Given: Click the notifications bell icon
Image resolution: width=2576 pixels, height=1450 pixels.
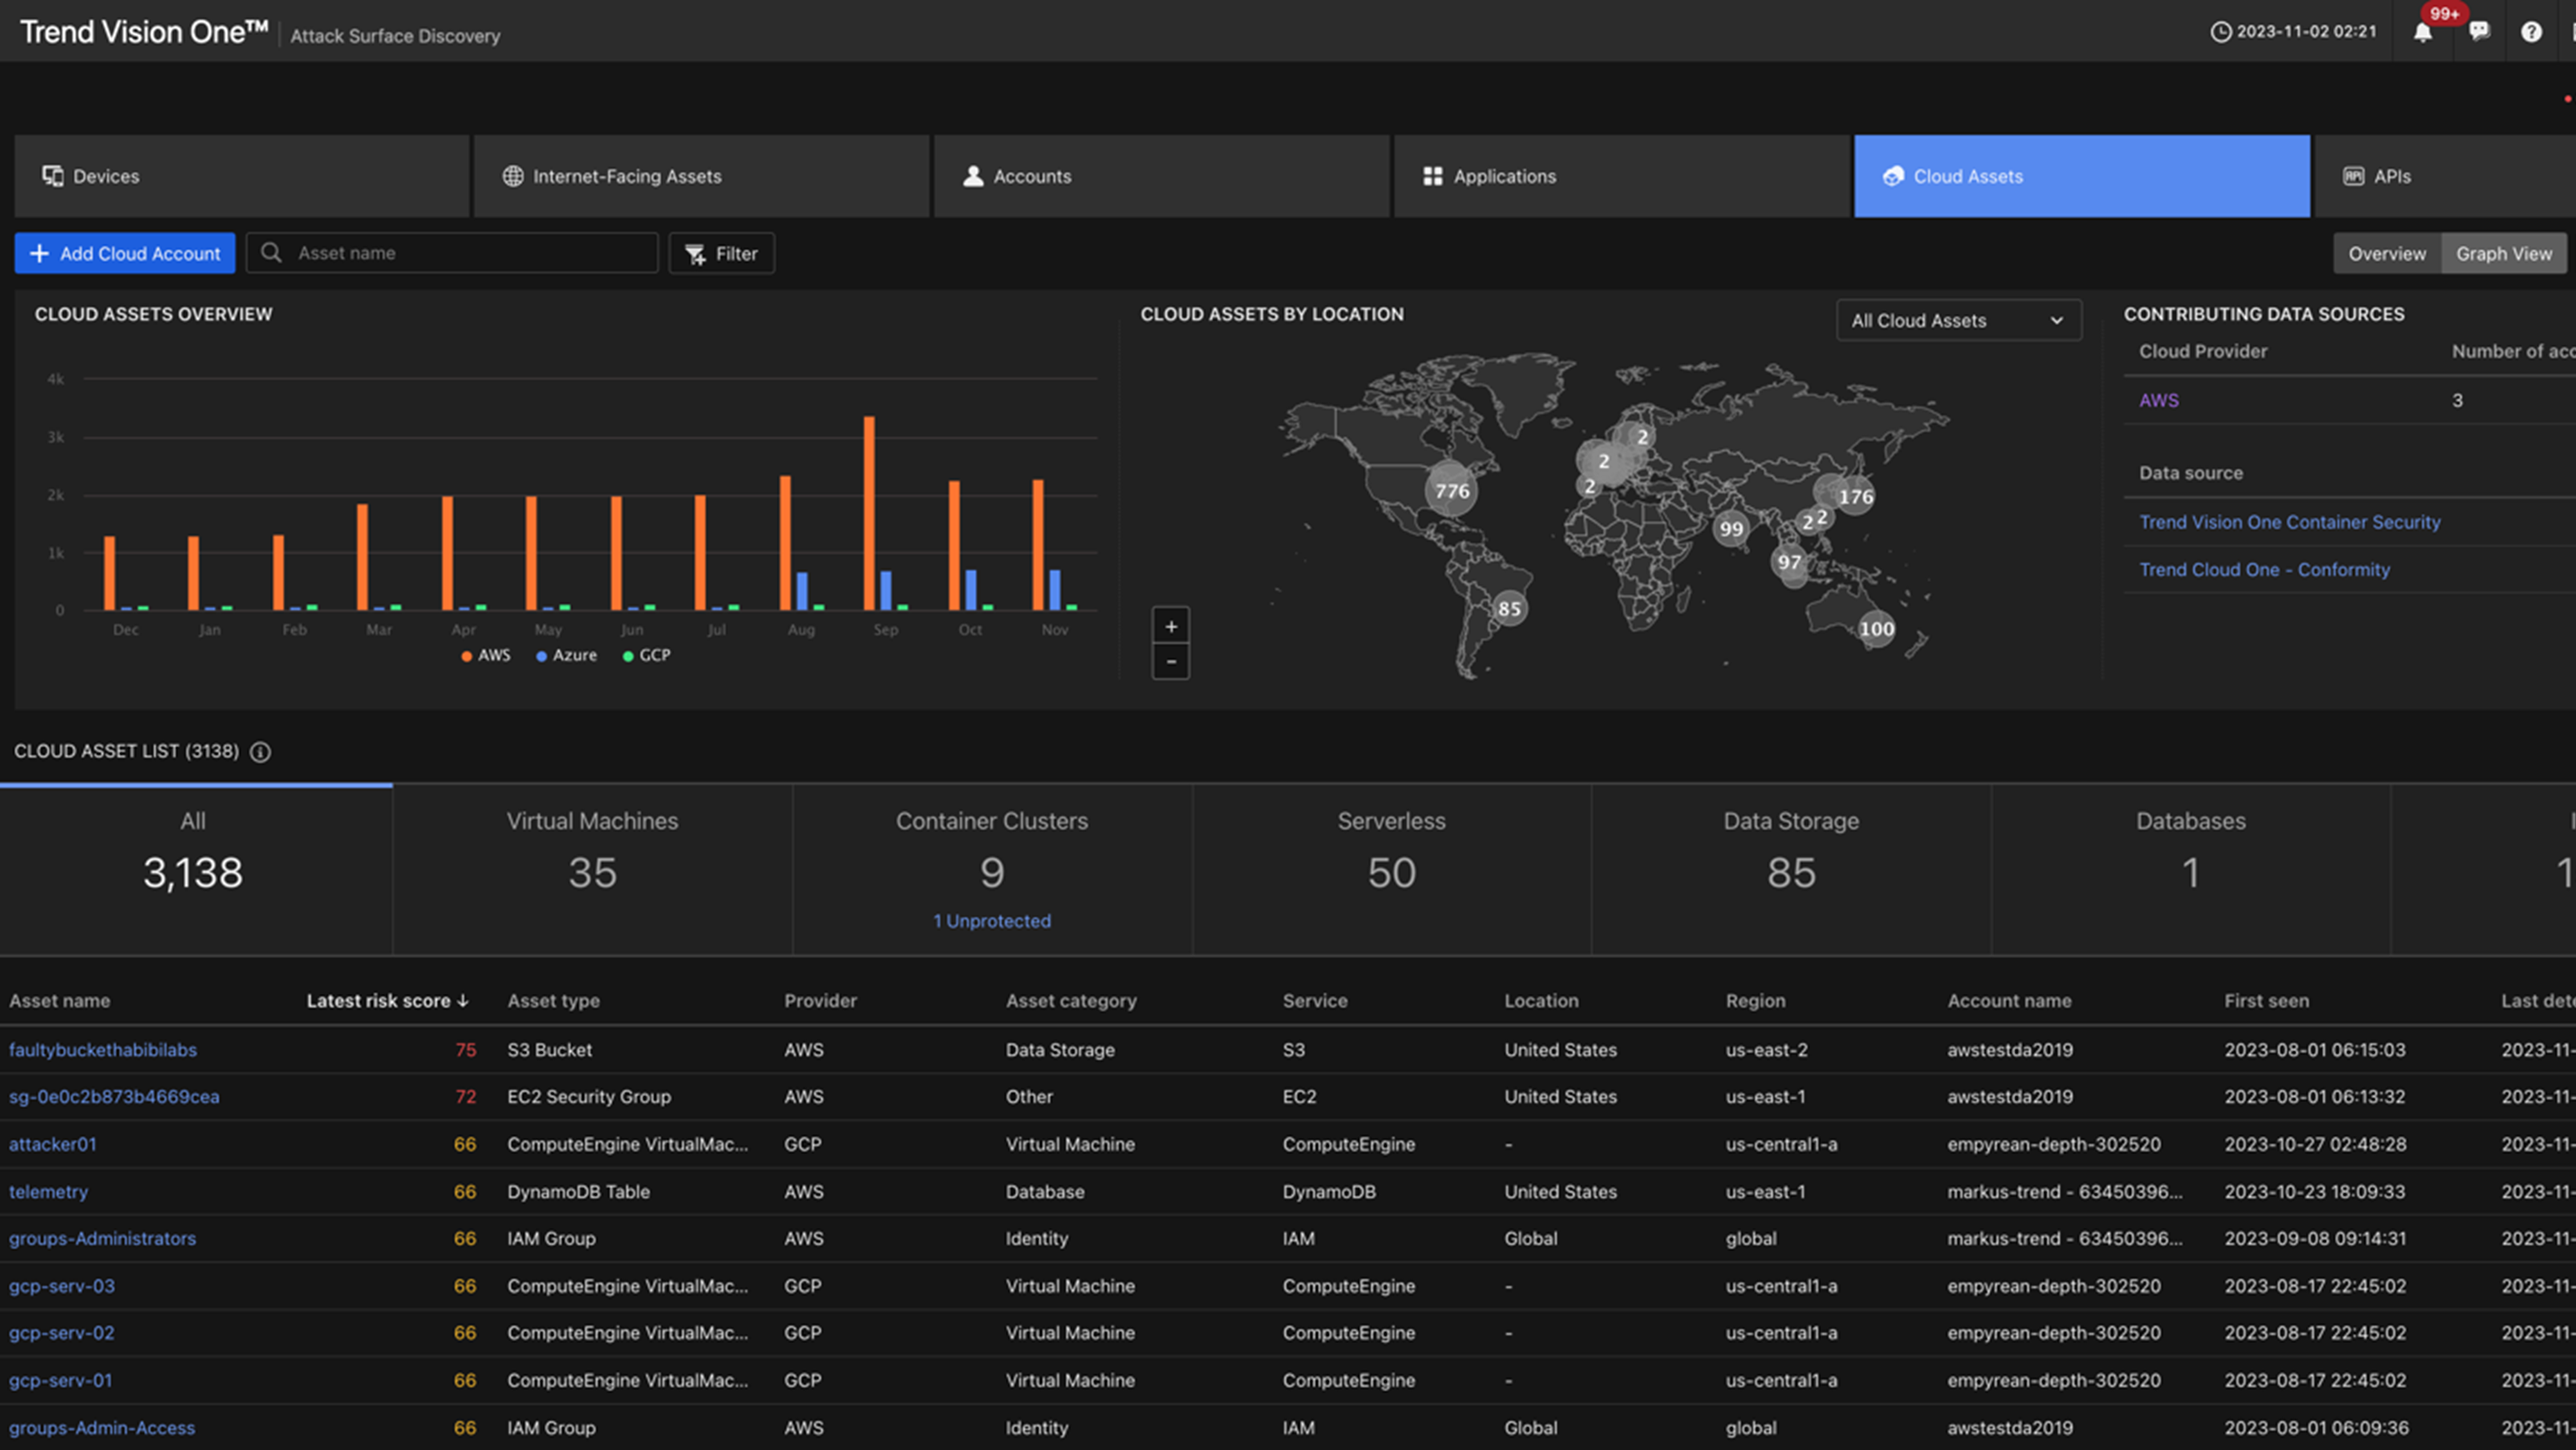Looking at the screenshot, I should point(2422,32).
